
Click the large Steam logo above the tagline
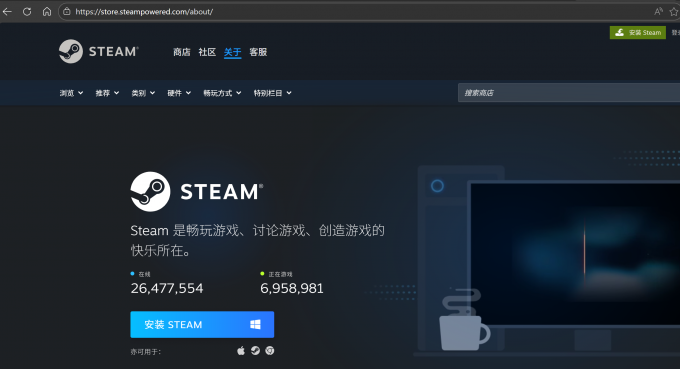click(196, 192)
